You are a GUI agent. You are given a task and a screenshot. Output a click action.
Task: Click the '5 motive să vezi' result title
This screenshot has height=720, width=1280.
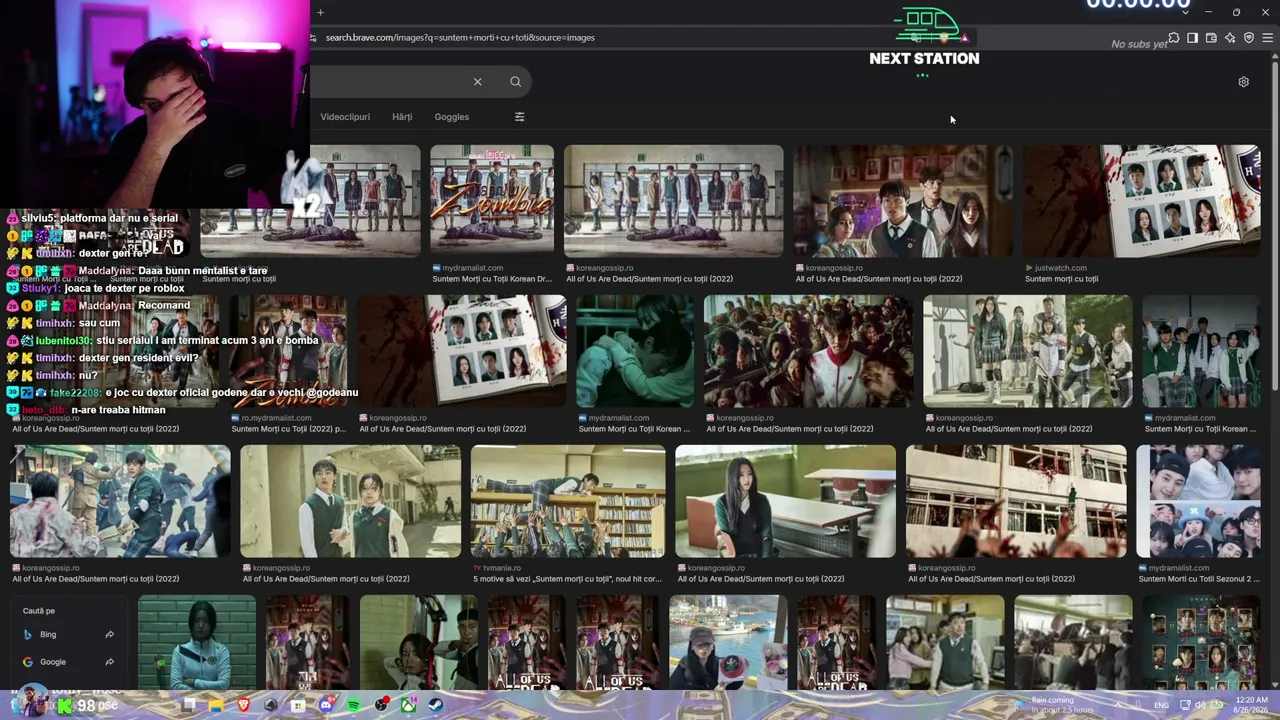(567, 579)
